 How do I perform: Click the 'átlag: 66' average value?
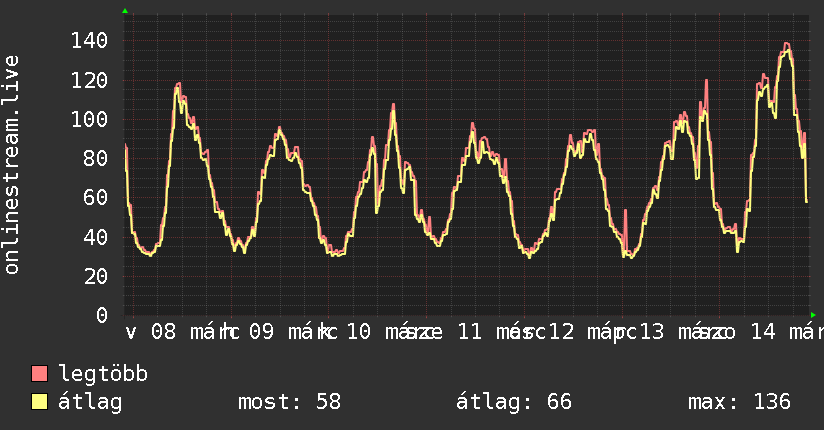[514, 402]
